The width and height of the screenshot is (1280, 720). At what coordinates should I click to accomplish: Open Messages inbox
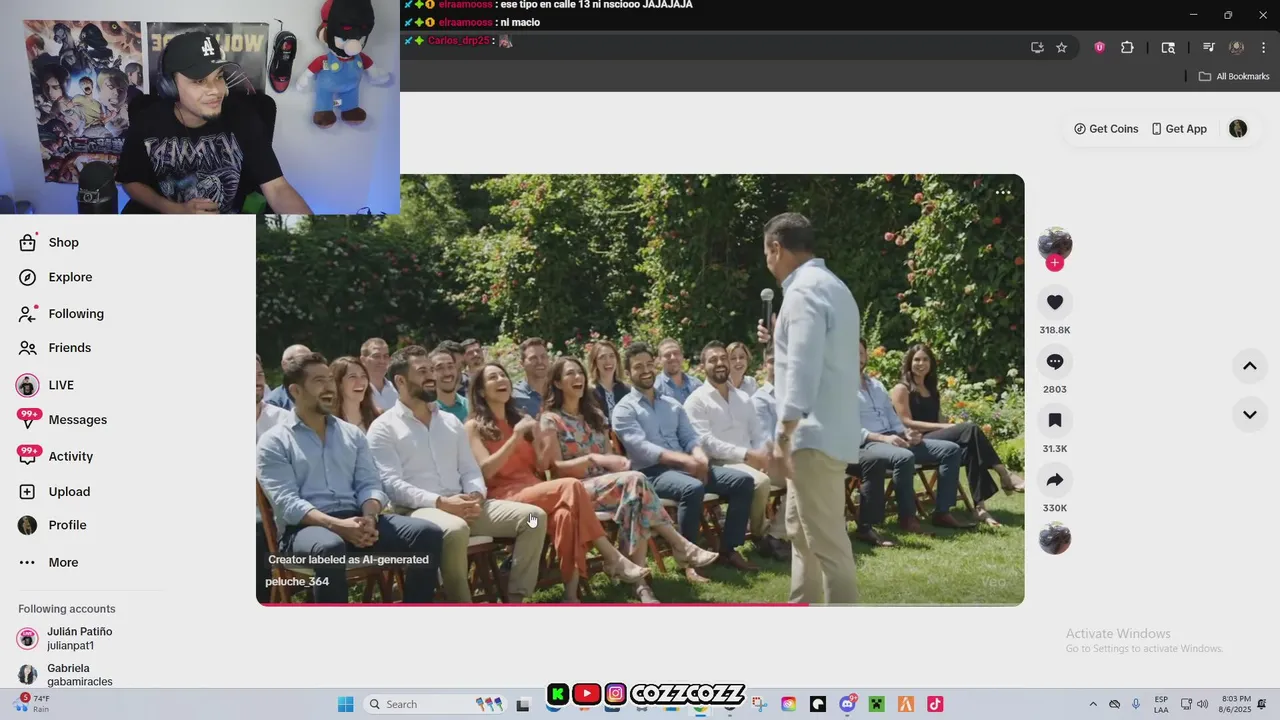coord(62,420)
